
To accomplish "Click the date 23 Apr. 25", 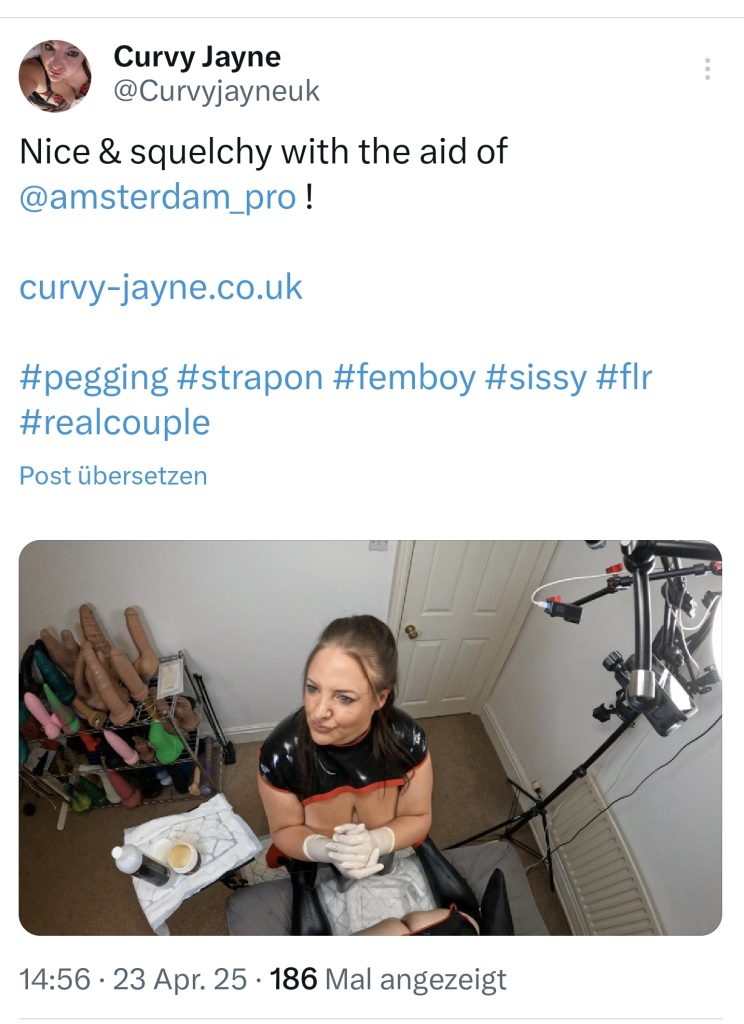I will 180,978.
